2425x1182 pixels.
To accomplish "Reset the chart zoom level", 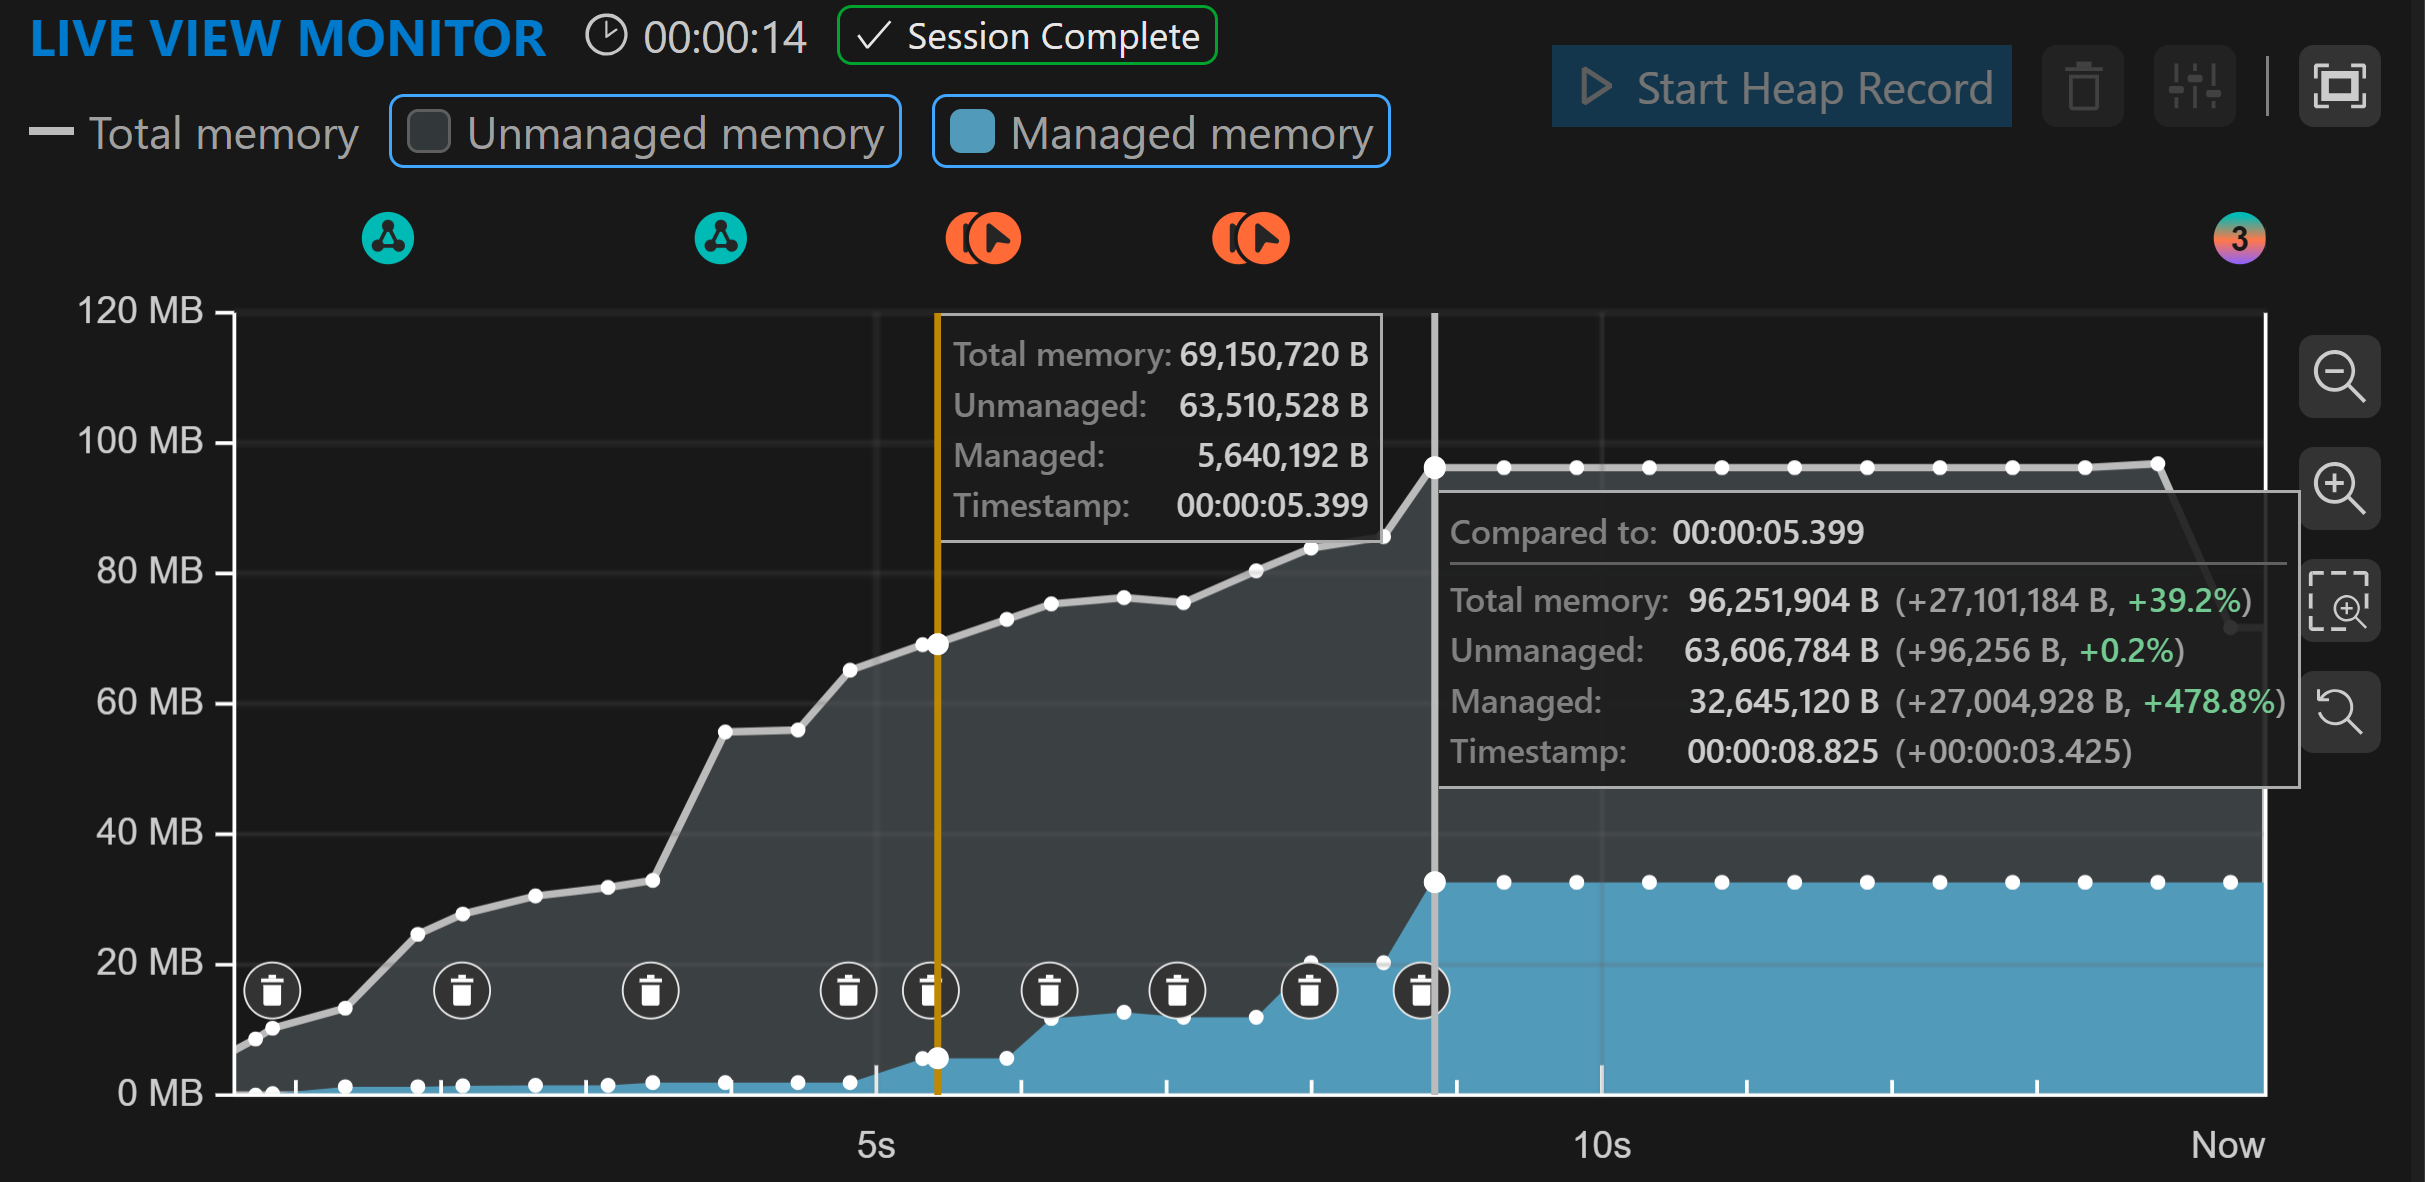I will point(2340,712).
